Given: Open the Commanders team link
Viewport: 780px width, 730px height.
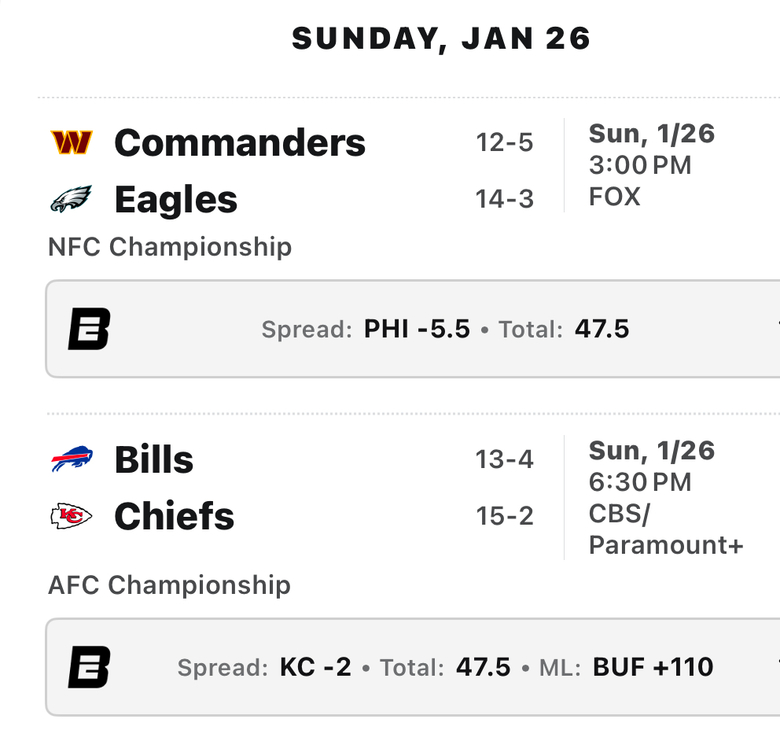Looking at the screenshot, I should click(x=240, y=143).
